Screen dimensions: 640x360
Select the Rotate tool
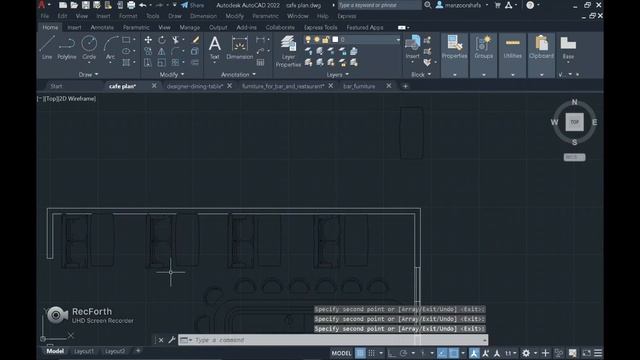(162, 40)
